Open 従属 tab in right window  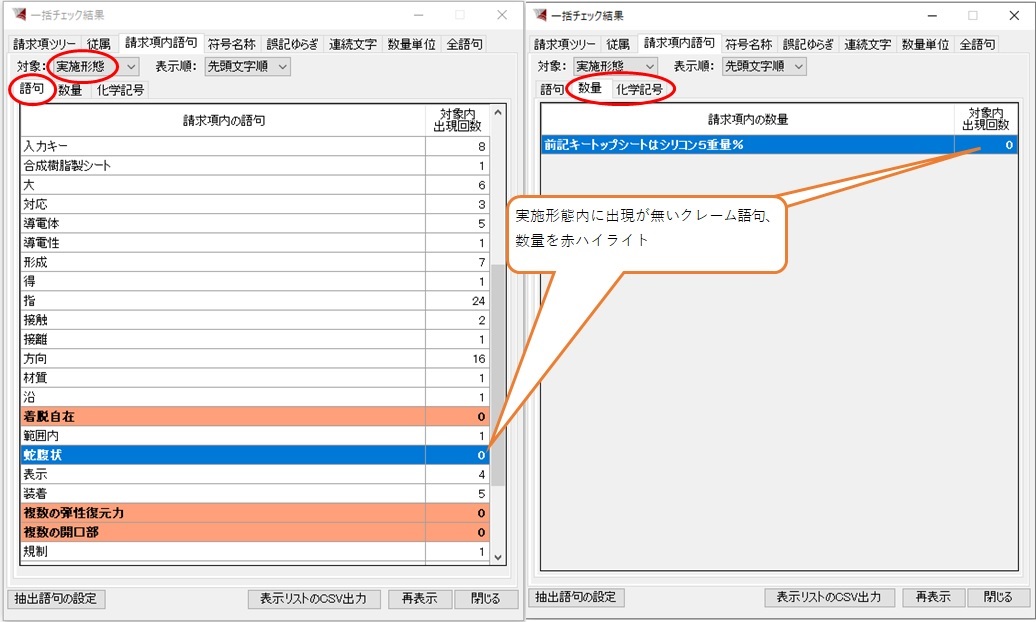point(618,44)
